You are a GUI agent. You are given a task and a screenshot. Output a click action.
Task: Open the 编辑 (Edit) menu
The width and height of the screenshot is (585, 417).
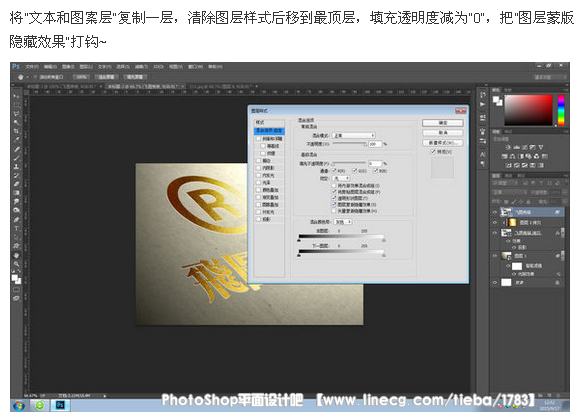(50, 67)
